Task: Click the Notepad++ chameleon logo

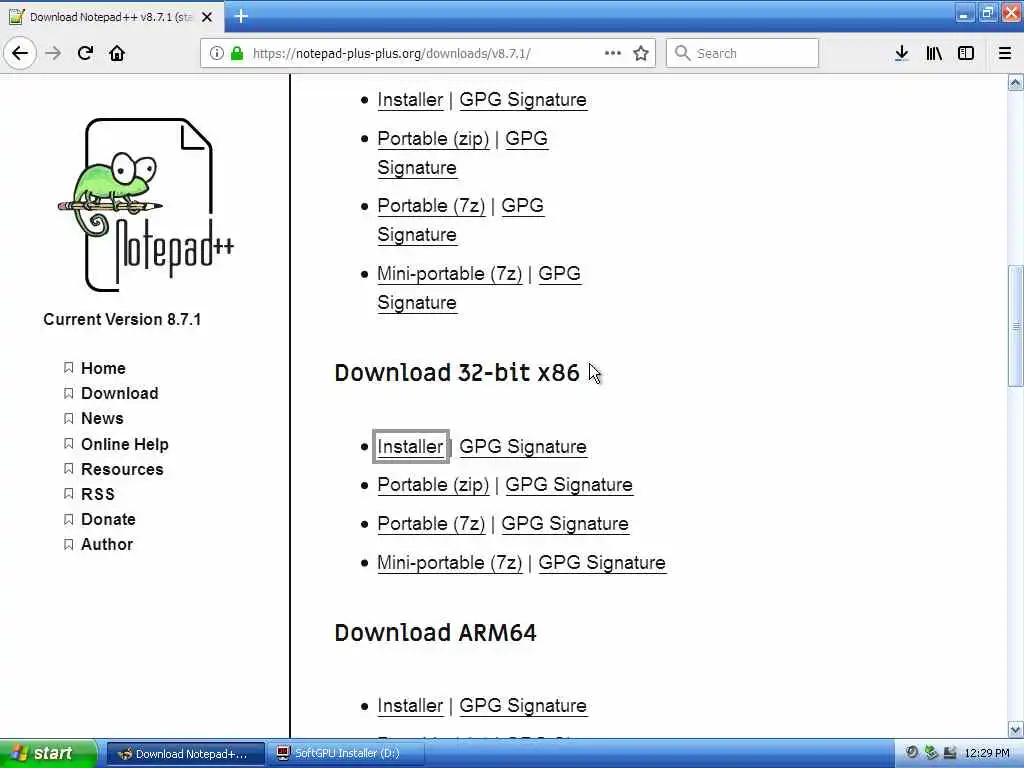Action: pos(147,204)
